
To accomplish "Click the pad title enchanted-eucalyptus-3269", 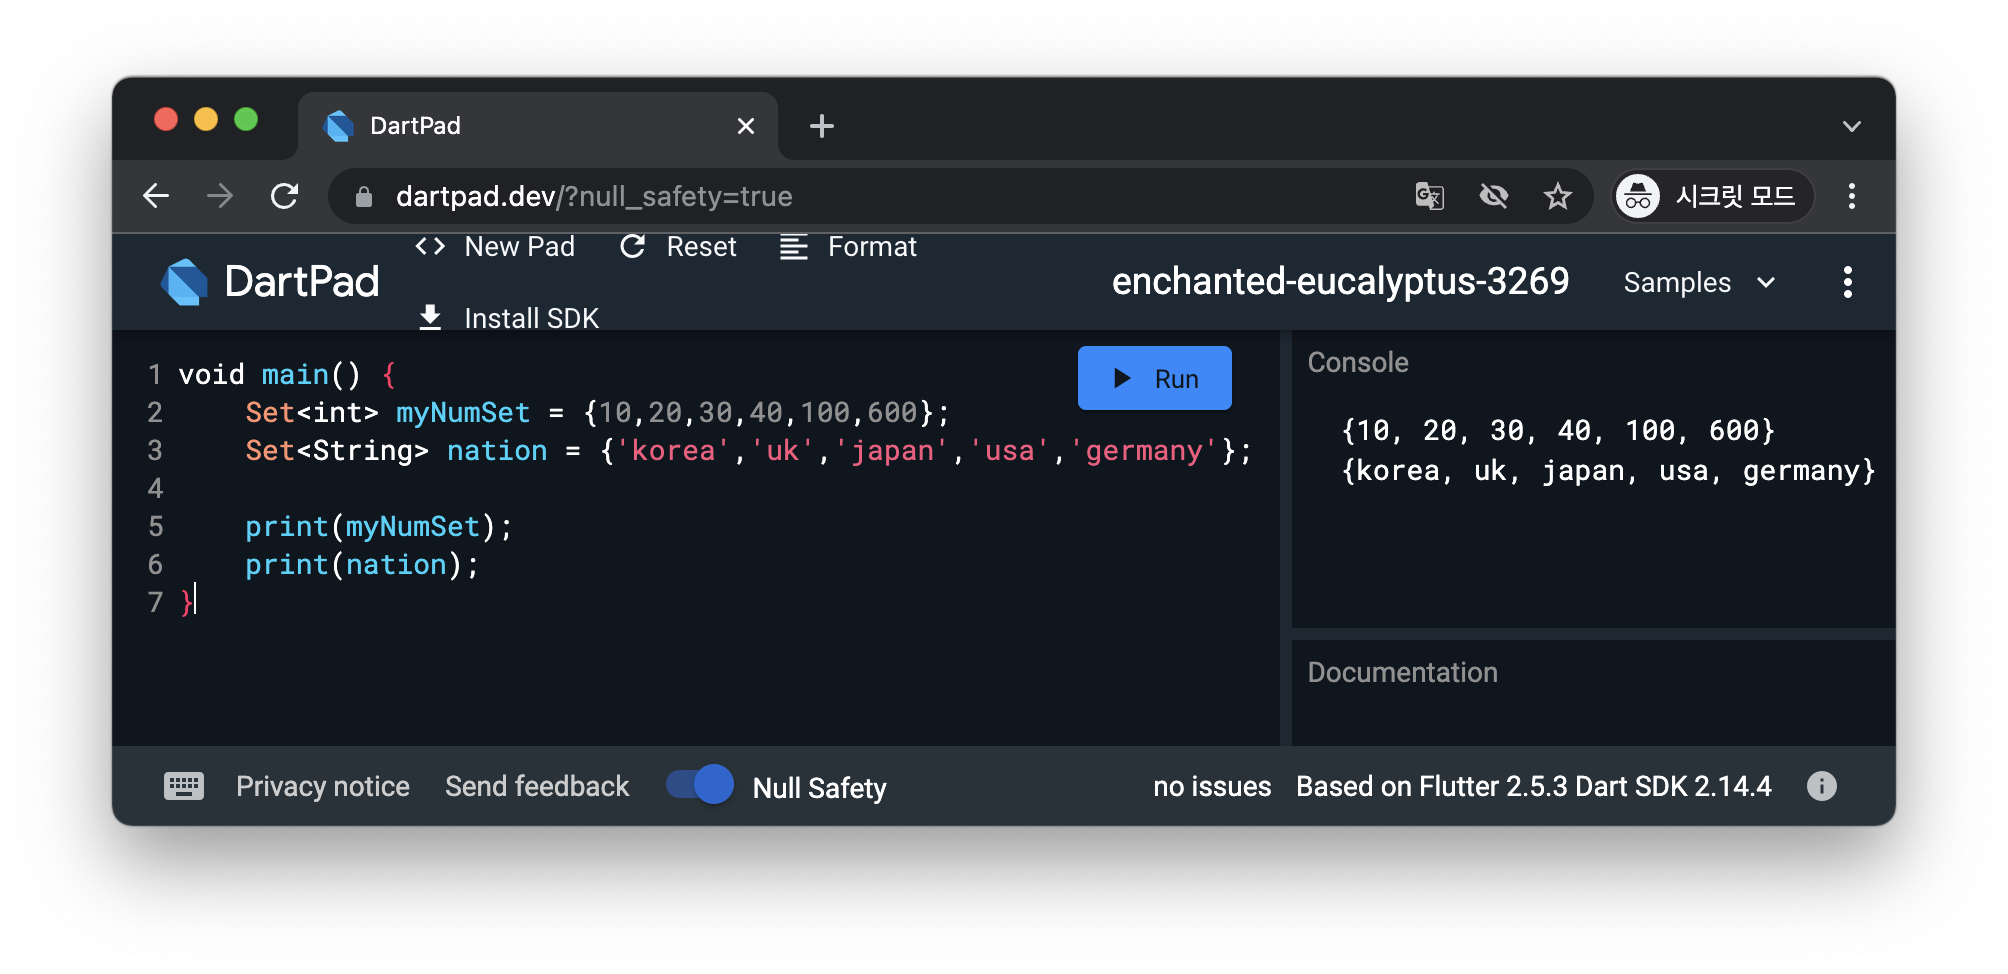I will click(1340, 282).
